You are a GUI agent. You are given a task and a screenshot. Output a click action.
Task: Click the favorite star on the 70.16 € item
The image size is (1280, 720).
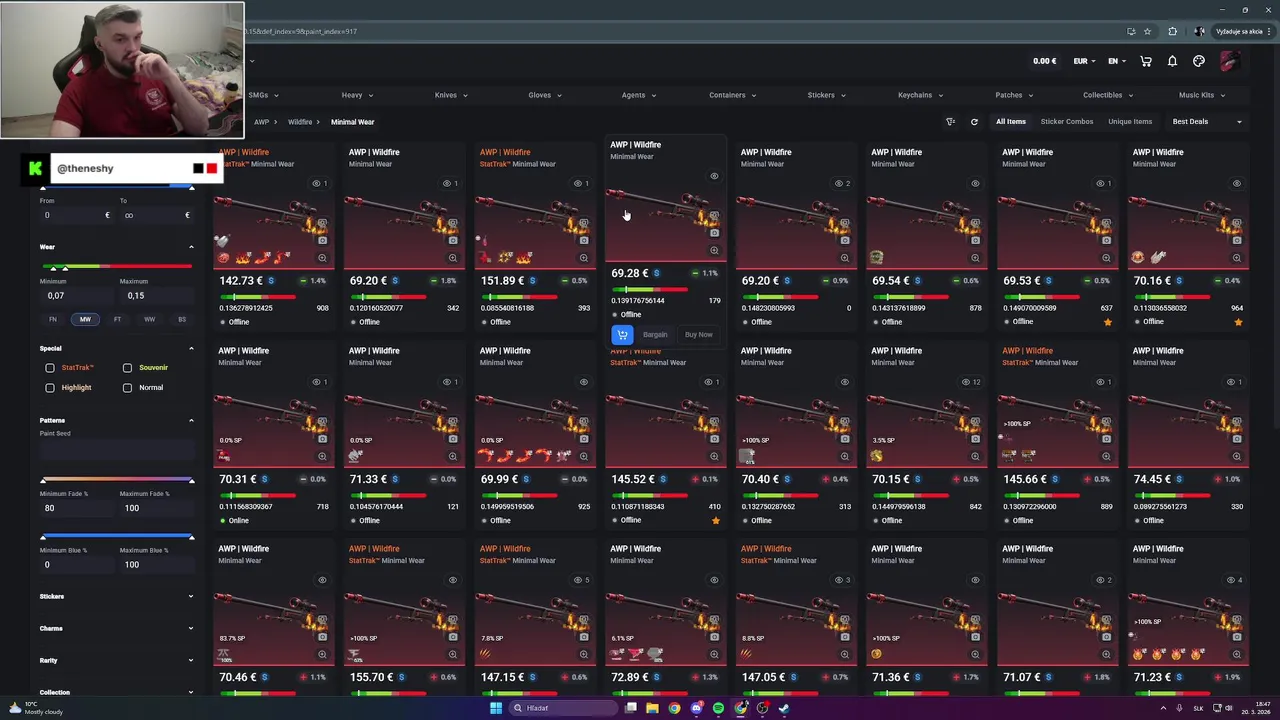coord(1238,322)
